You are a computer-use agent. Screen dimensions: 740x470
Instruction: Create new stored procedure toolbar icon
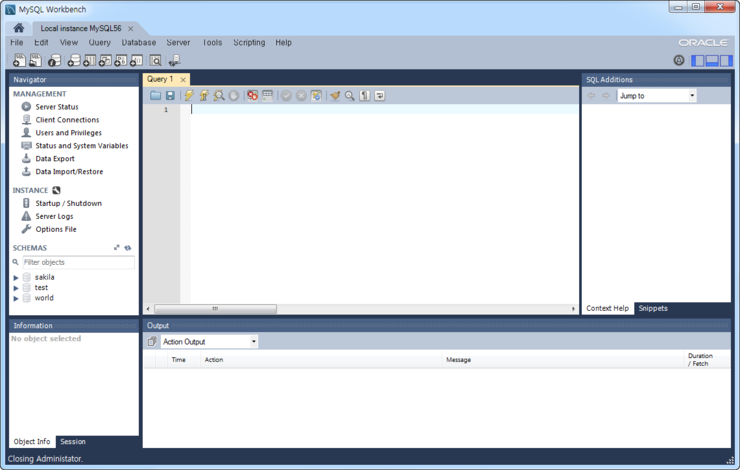point(120,60)
